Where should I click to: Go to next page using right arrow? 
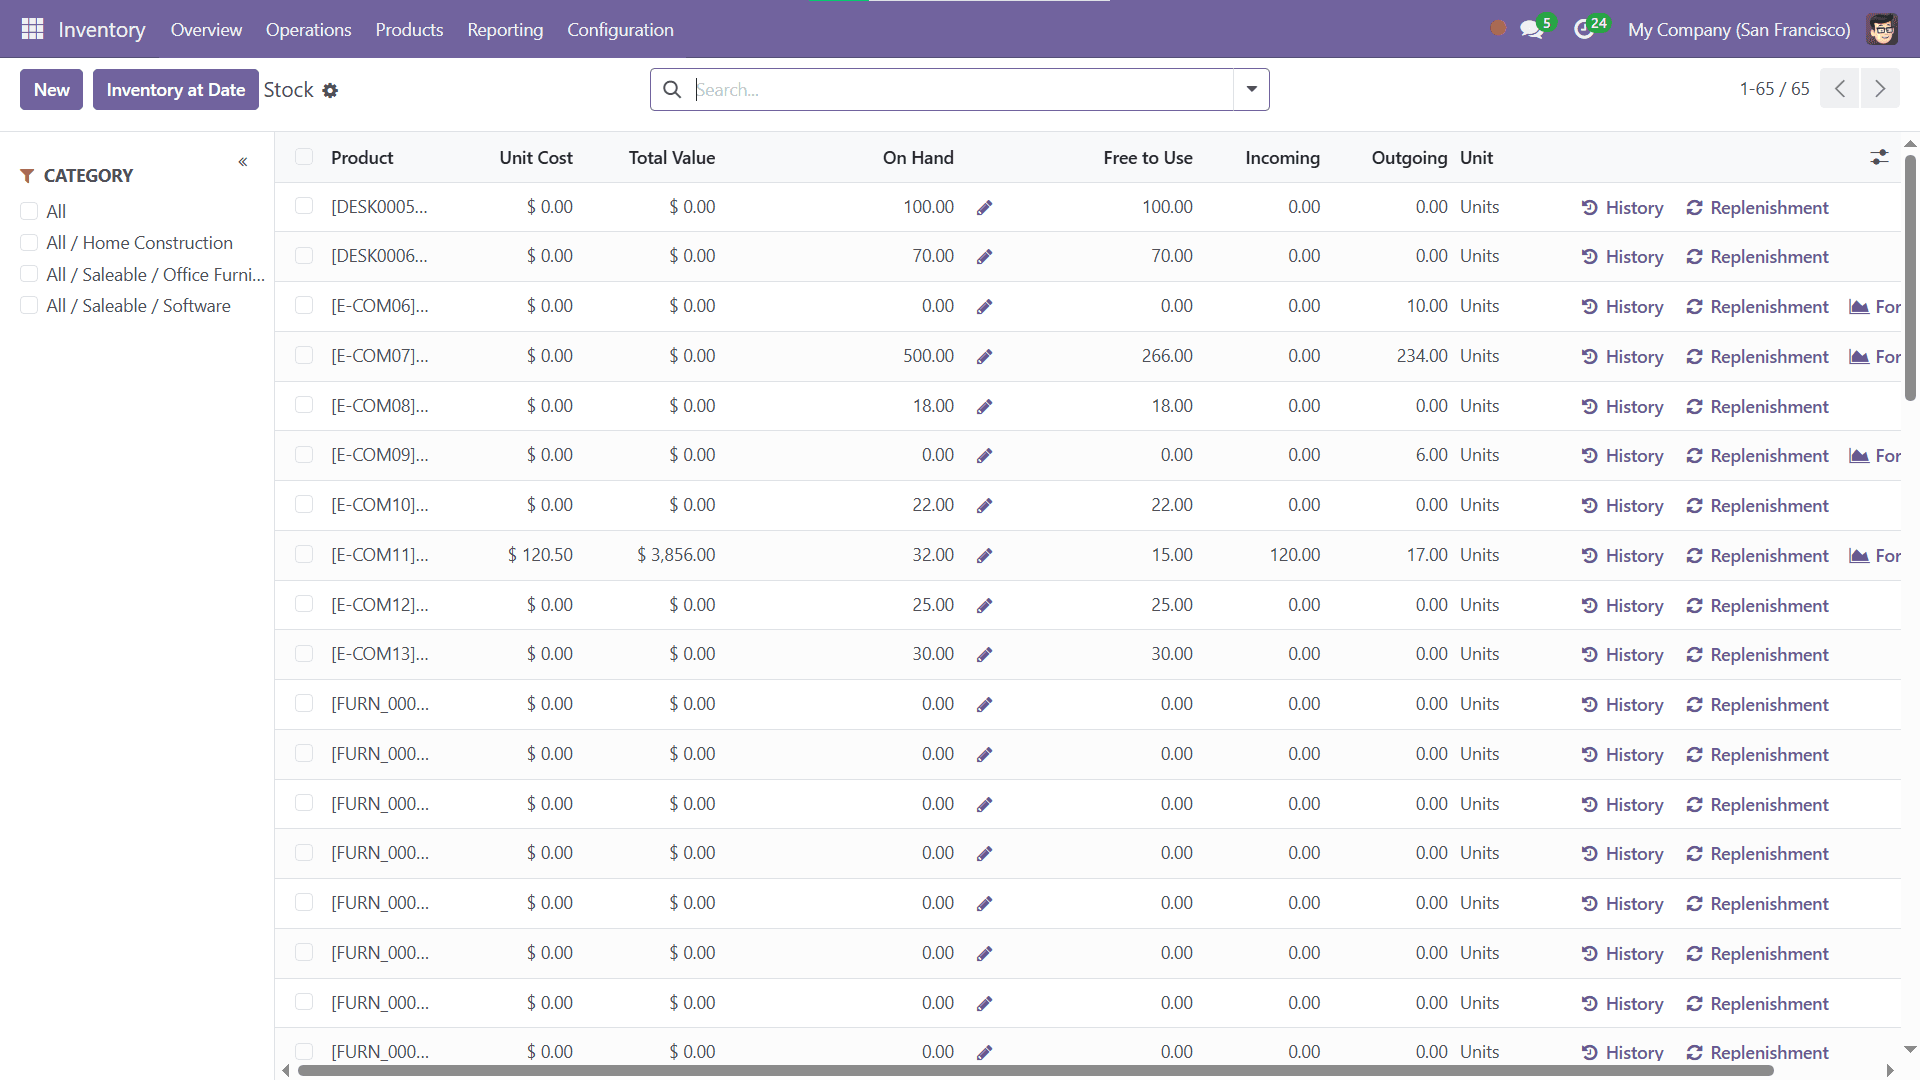[x=1881, y=89]
